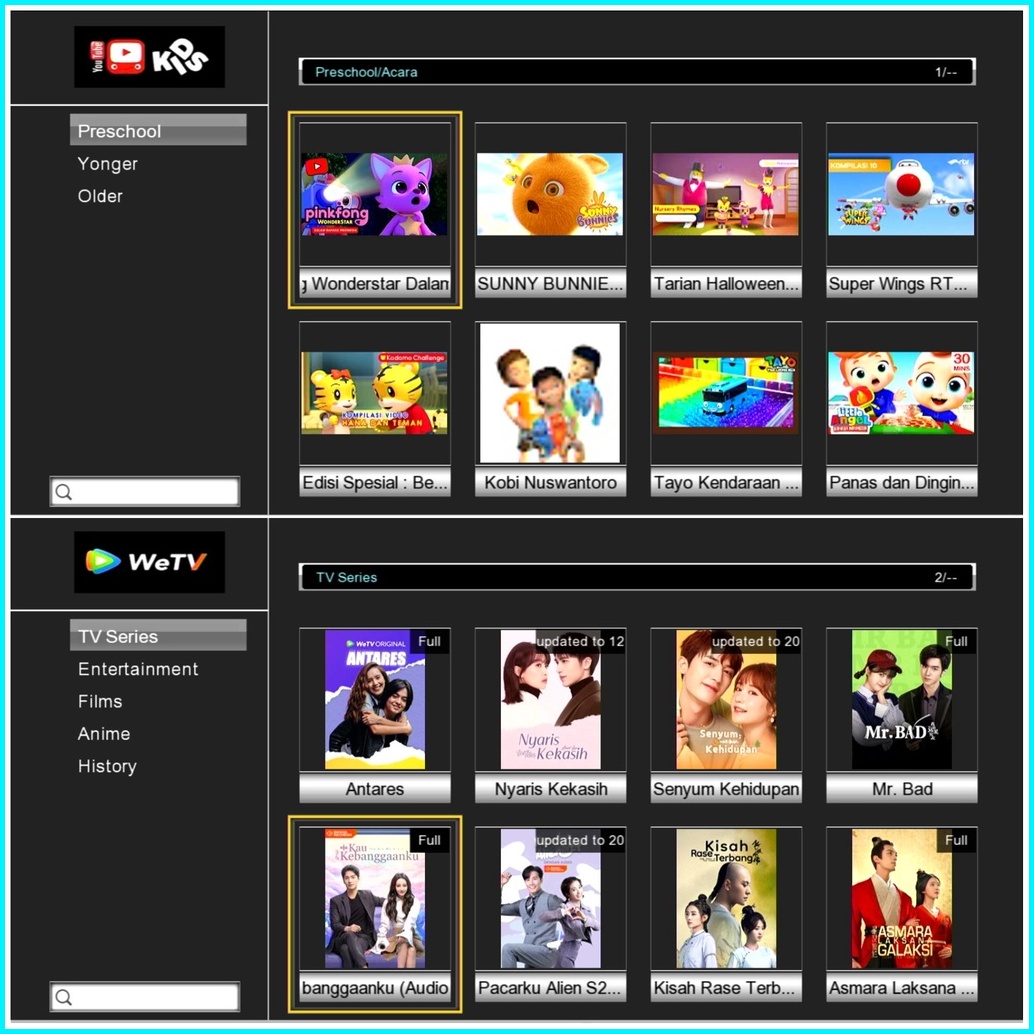Screen dimensions: 1034x1034
Task: Open the Super Wings video thumbnail
Action: click(901, 194)
